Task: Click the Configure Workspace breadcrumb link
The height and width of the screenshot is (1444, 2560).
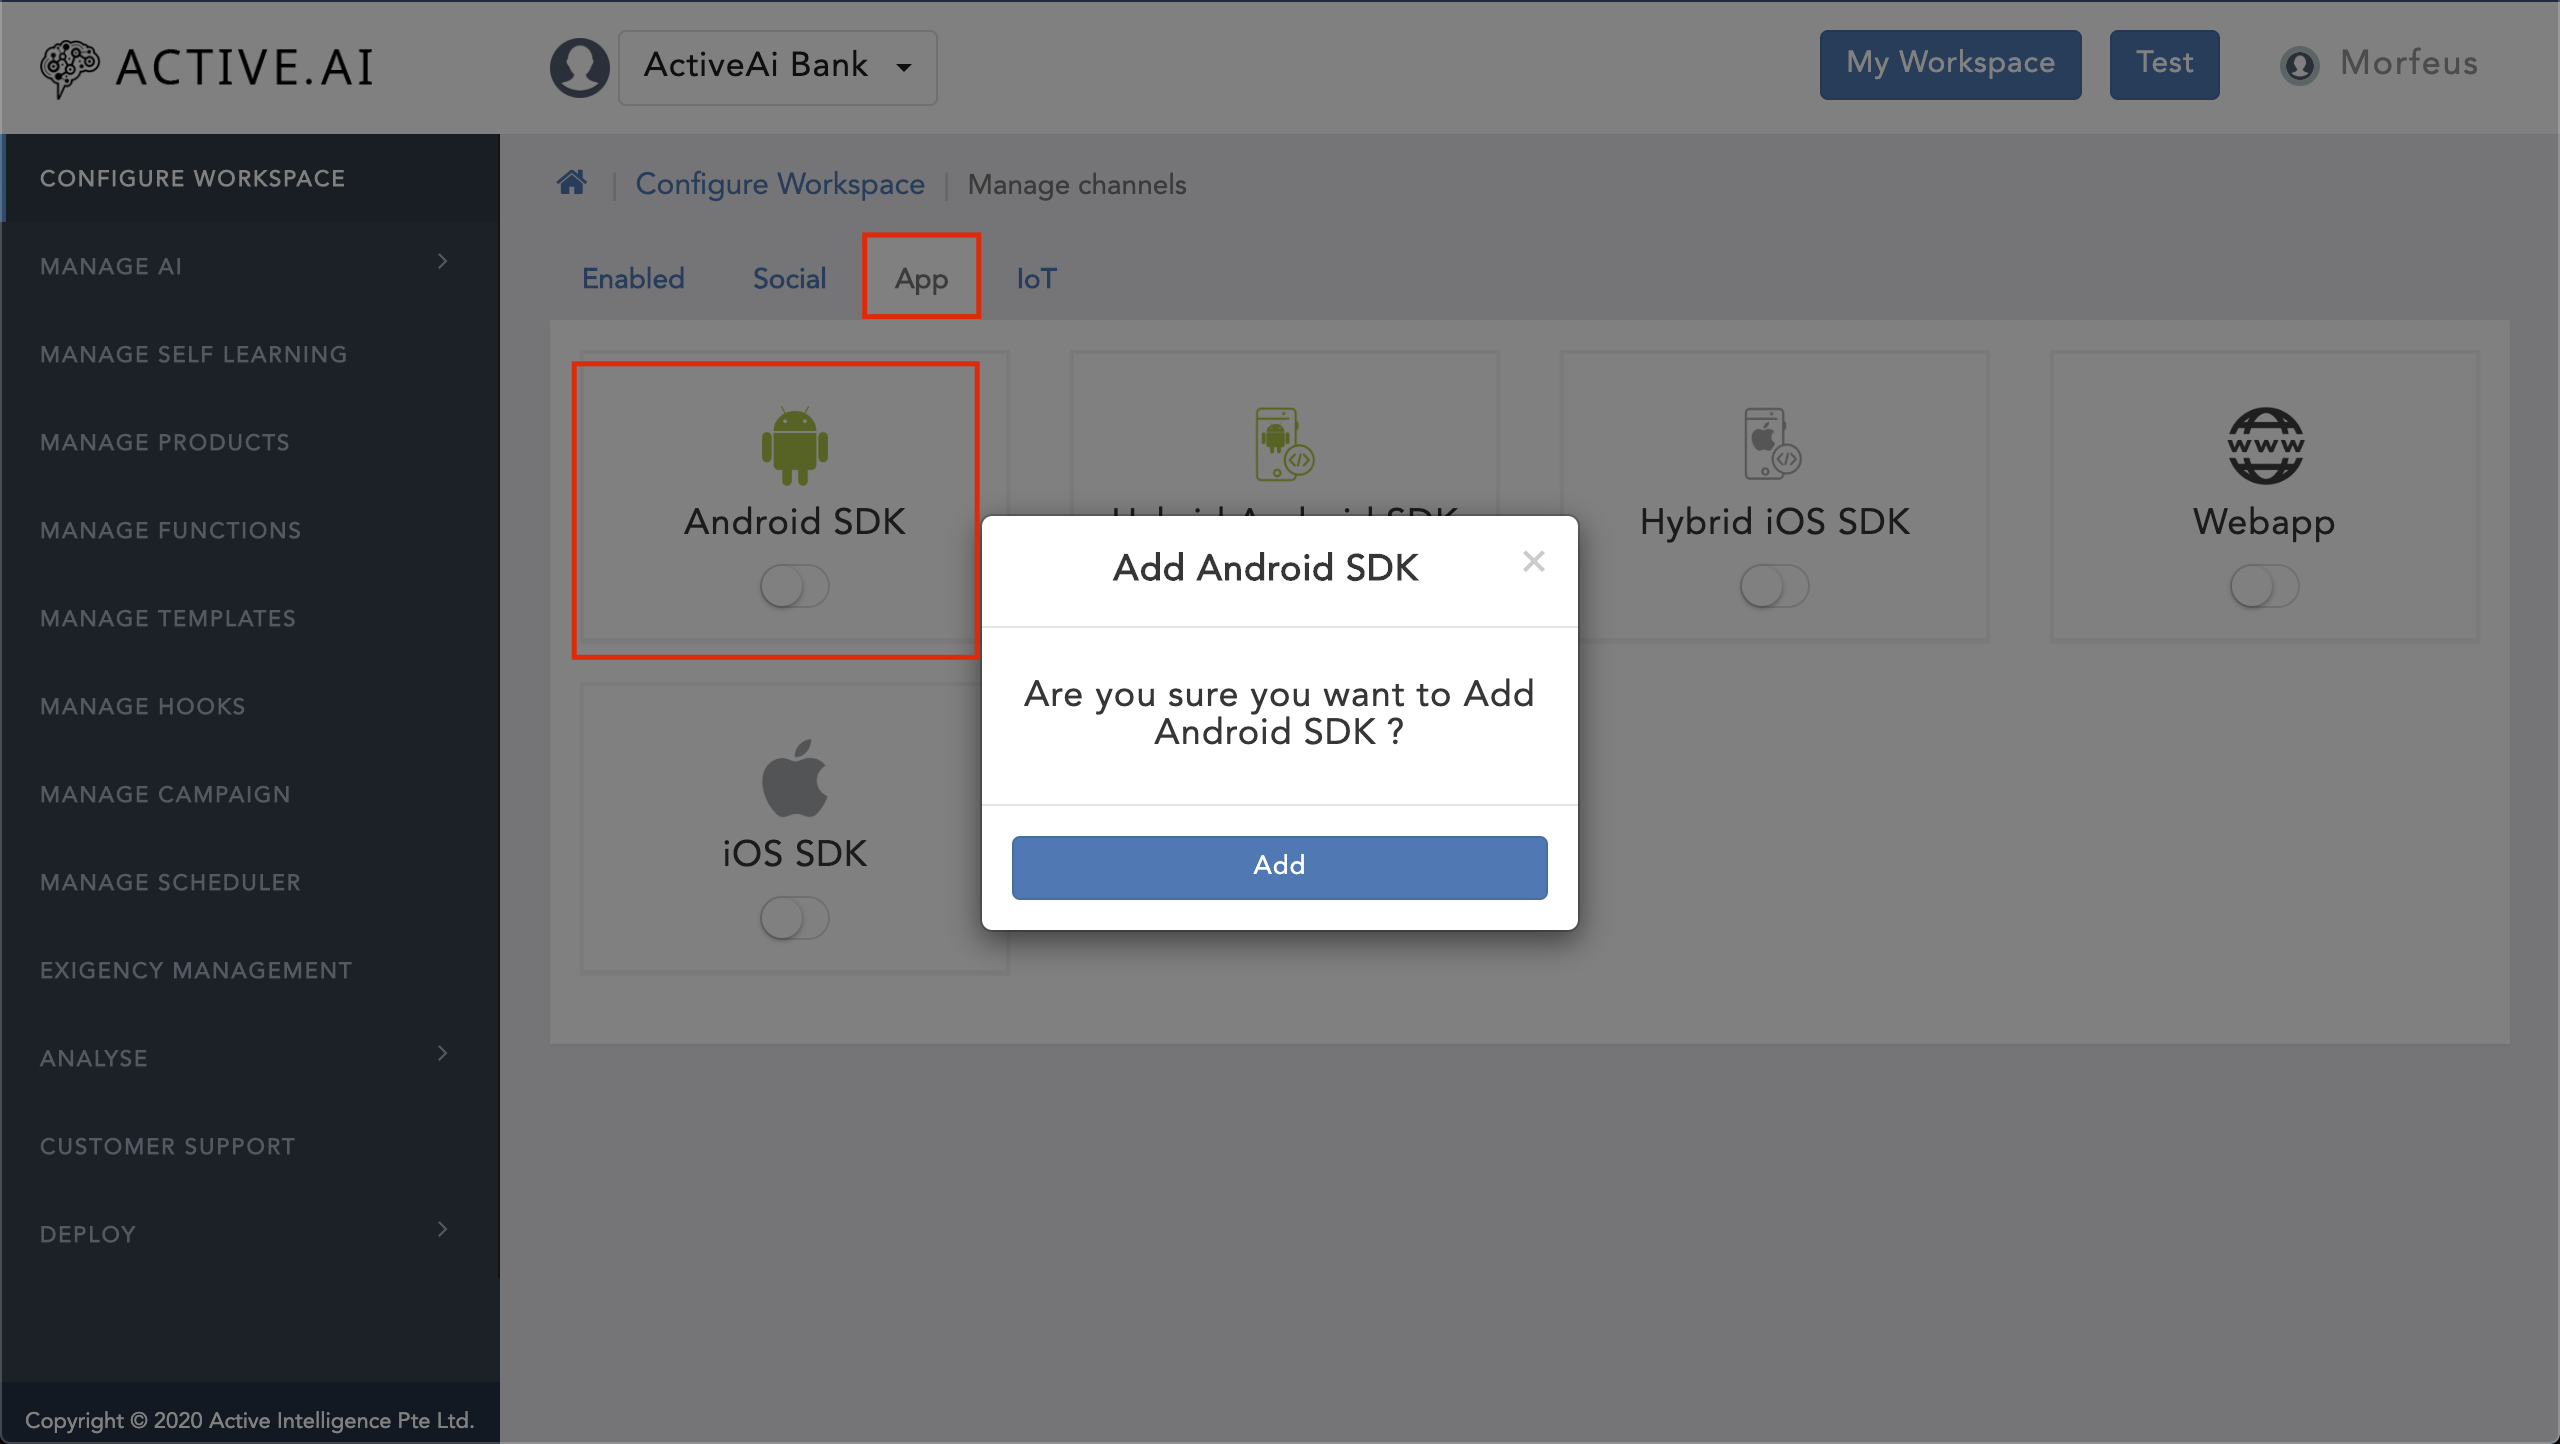Action: point(779,185)
